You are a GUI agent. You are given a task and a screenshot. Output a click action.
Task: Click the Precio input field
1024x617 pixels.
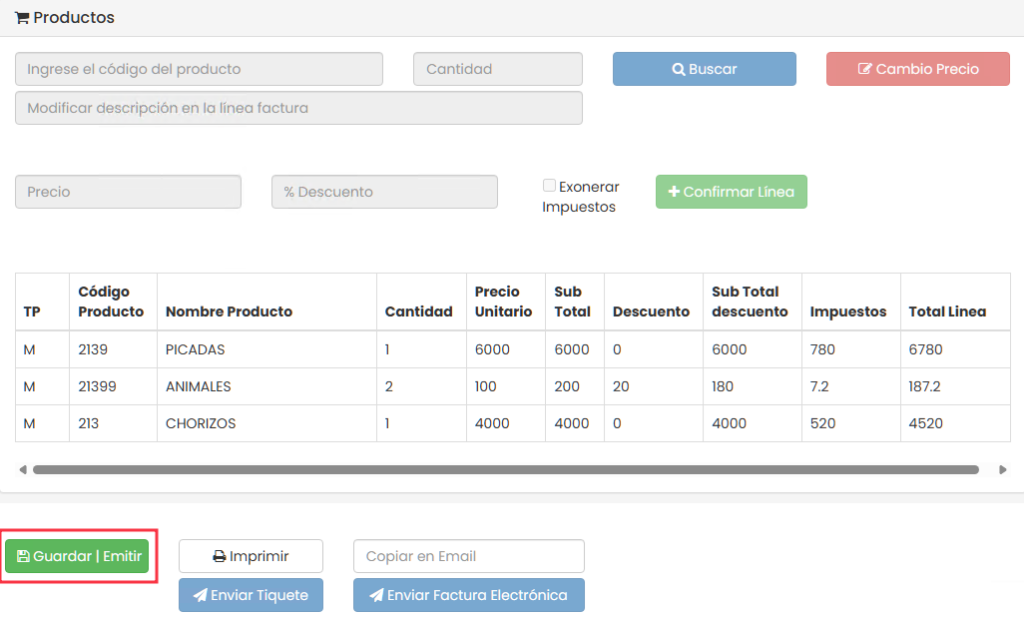point(128,192)
